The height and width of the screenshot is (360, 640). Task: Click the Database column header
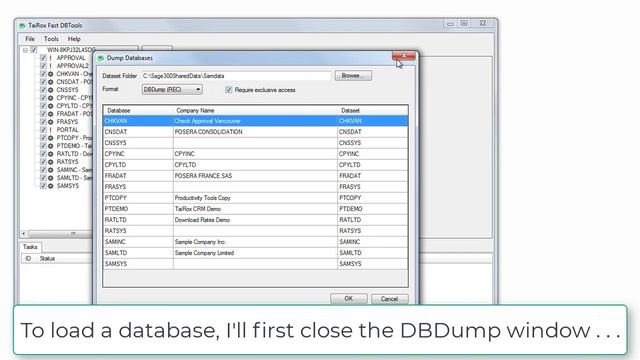coord(138,111)
